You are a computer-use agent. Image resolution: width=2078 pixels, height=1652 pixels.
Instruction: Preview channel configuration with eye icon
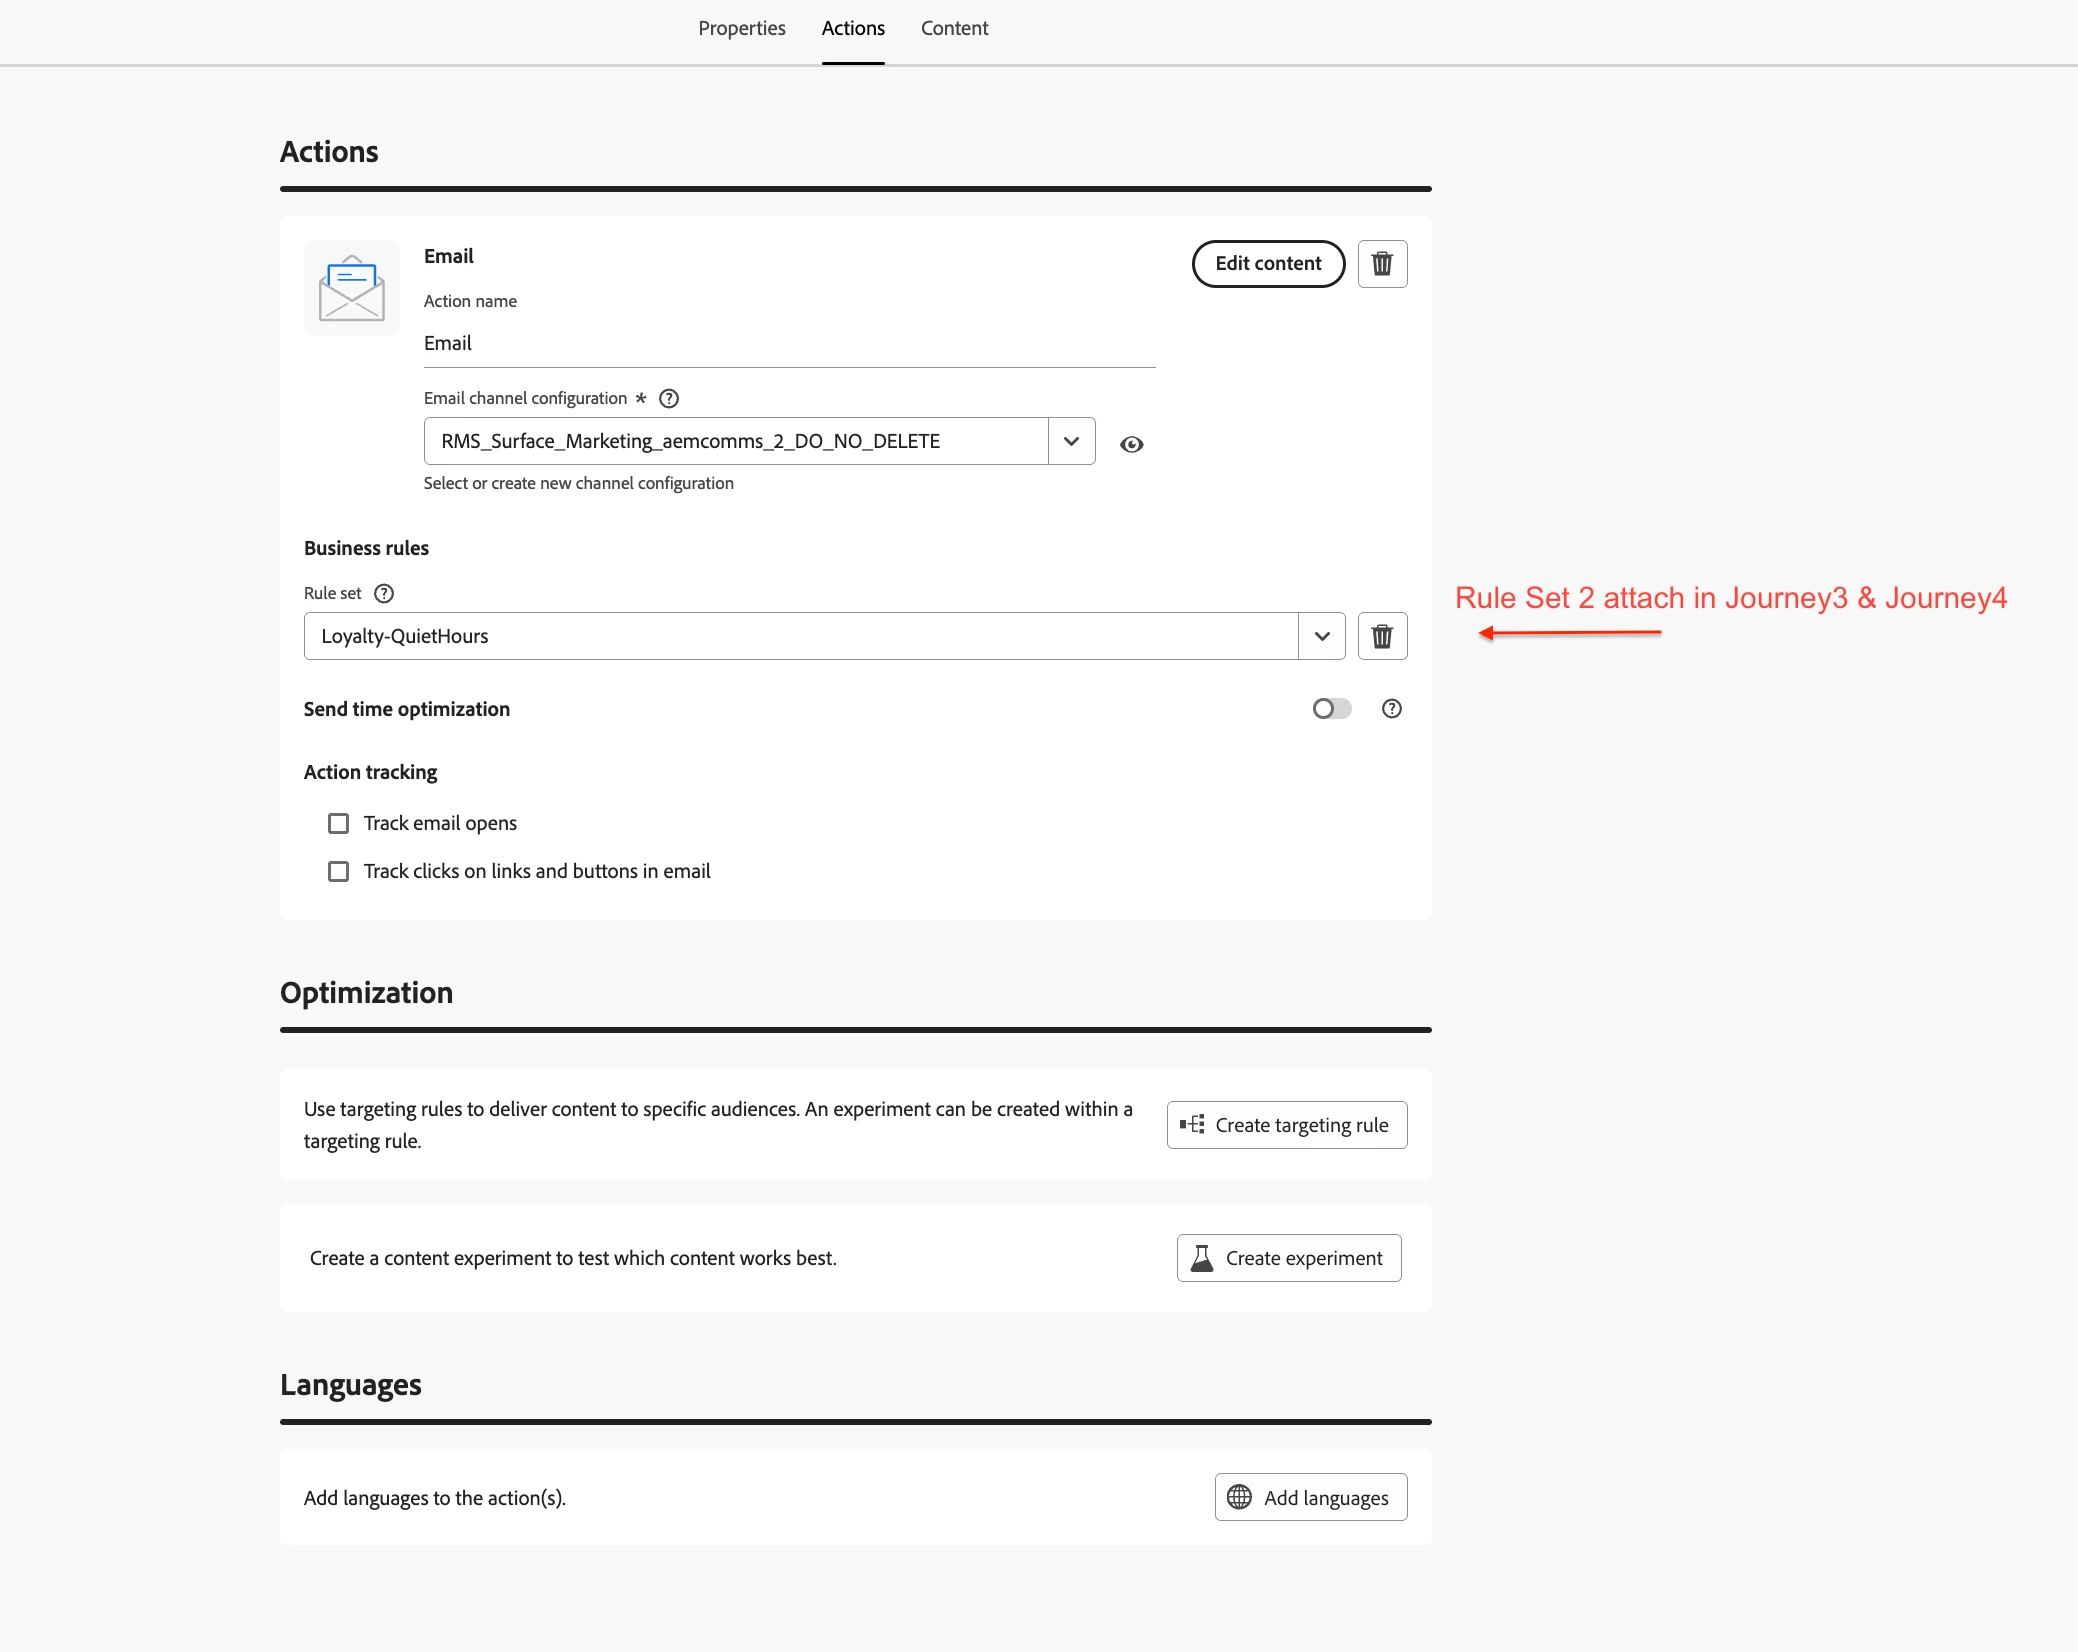(x=1131, y=444)
